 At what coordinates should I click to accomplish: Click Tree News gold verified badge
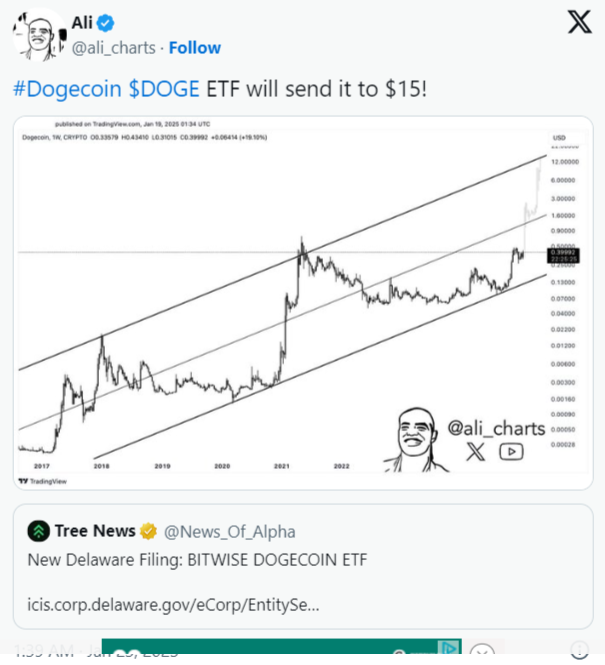[x=150, y=531]
